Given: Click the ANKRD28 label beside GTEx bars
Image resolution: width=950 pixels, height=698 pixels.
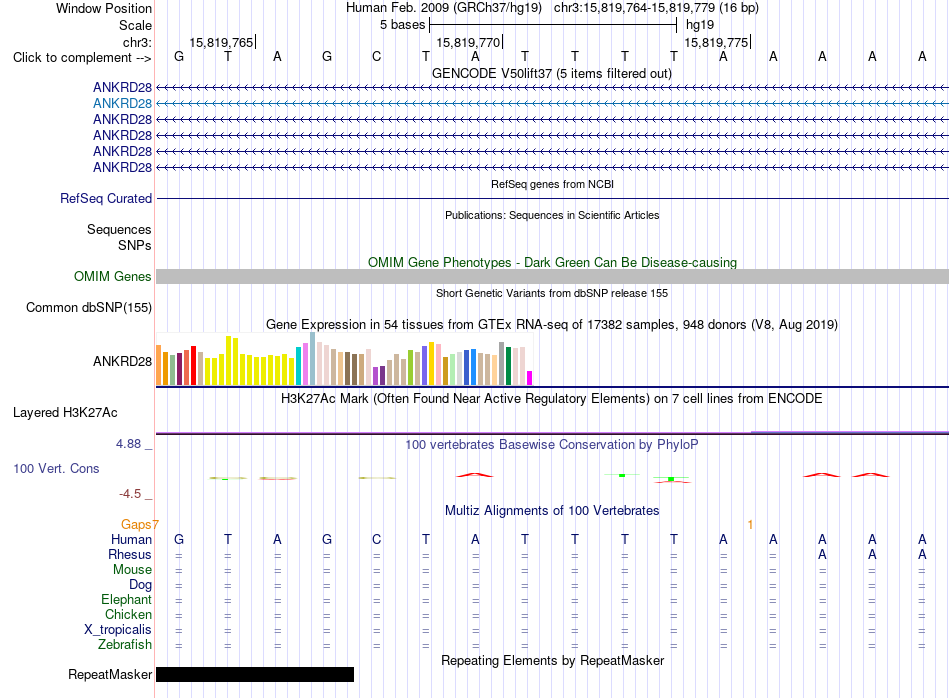Looking at the screenshot, I should point(122,362).
